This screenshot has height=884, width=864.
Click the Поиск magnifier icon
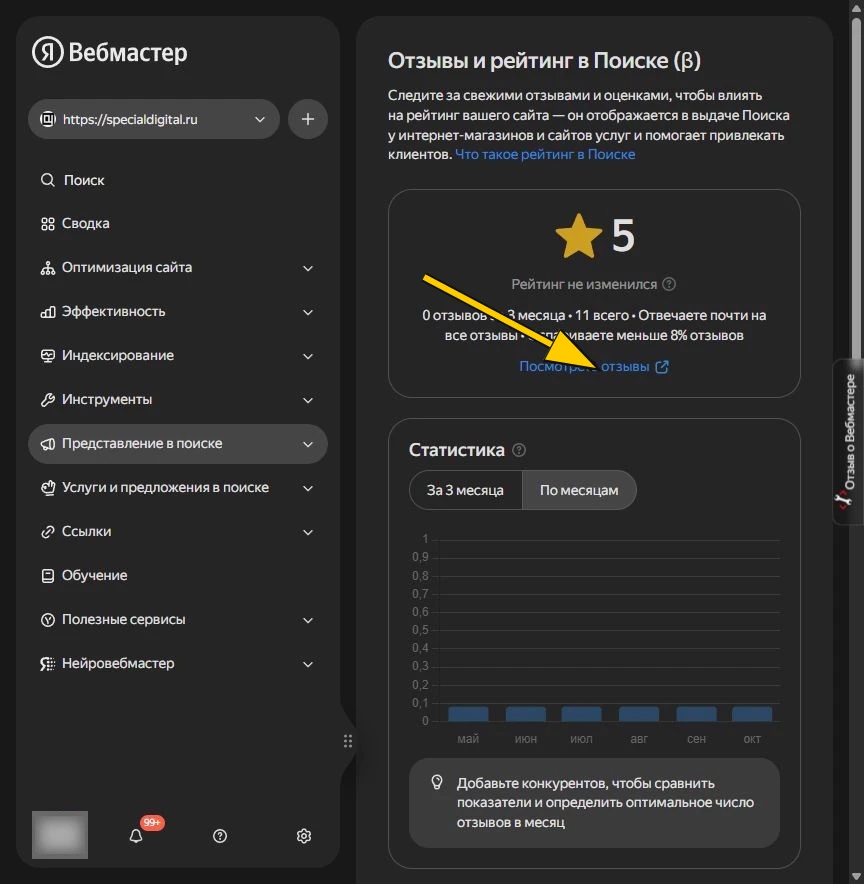(48, 180)
